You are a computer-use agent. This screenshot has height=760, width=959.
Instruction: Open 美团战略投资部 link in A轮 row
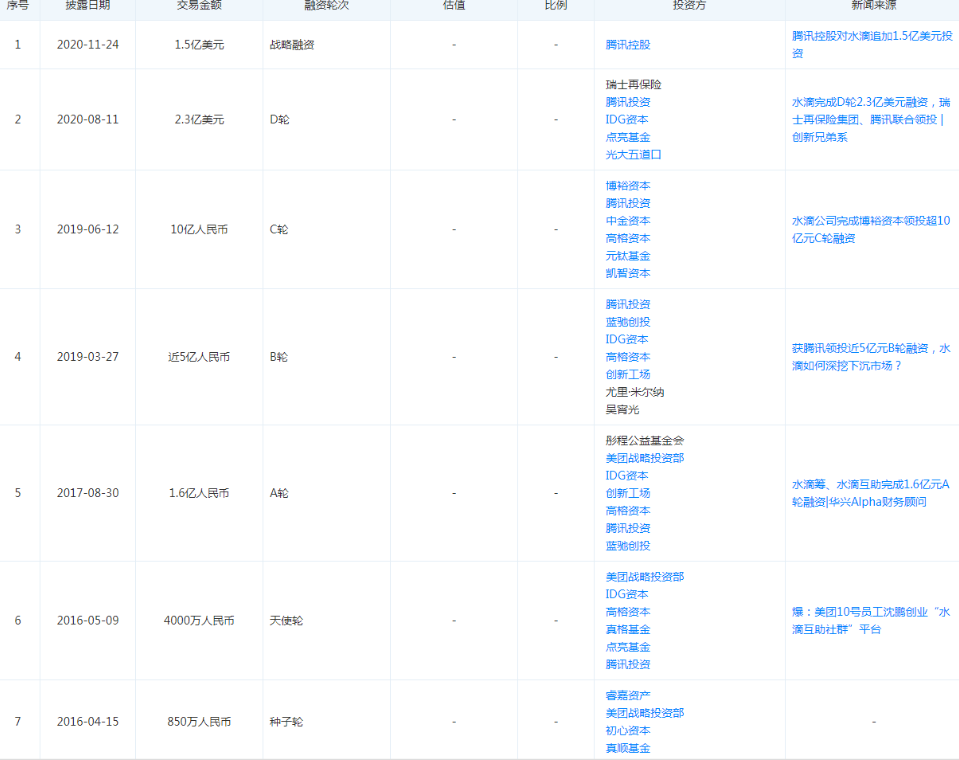(x=645, y=458)
